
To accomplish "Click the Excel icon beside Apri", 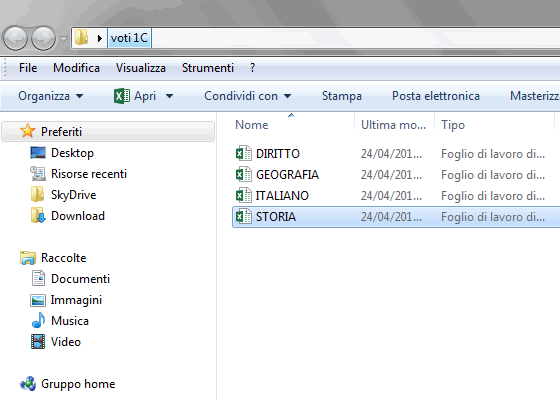I will tap(122, 96).
